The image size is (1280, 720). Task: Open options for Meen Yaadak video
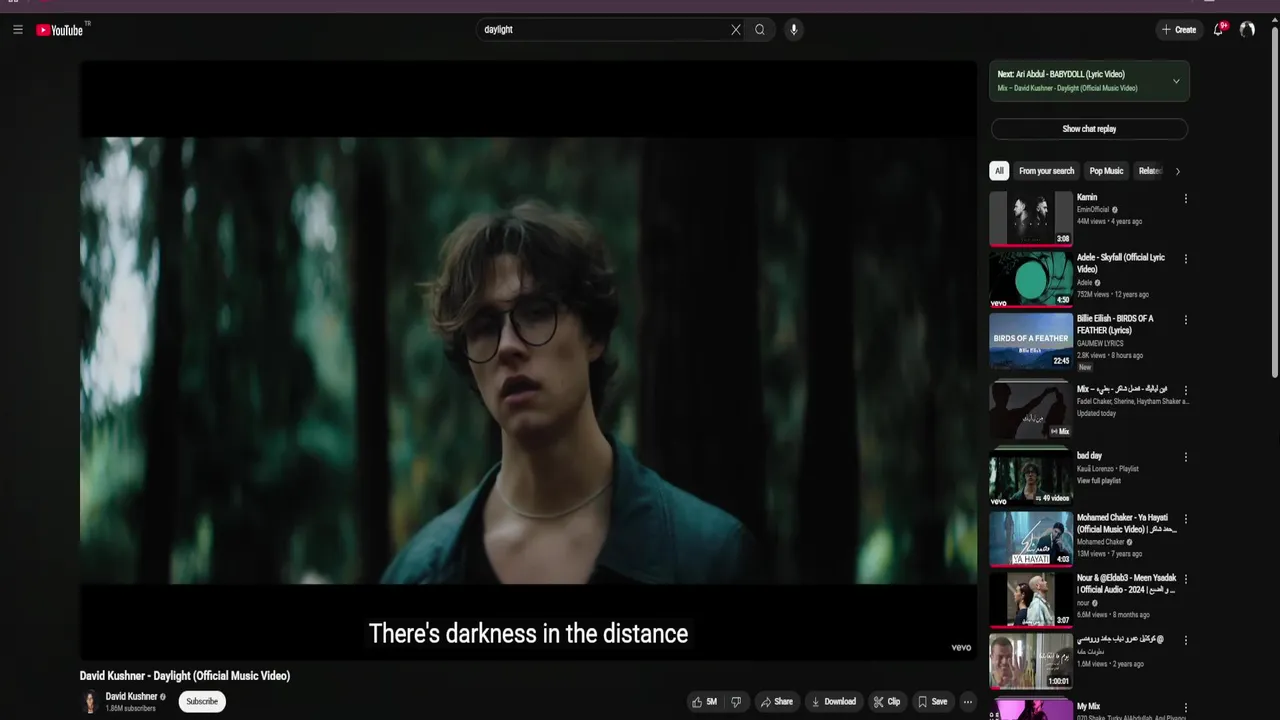pyautogui.click(x=1186, y=579)
